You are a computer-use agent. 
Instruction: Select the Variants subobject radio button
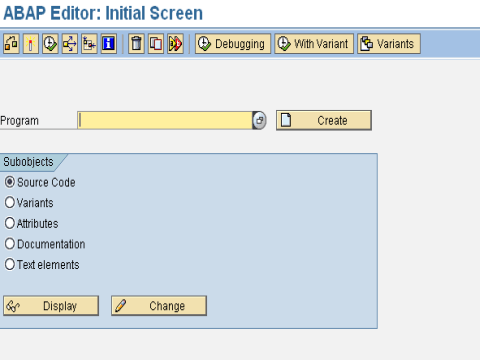click(10, 202)
